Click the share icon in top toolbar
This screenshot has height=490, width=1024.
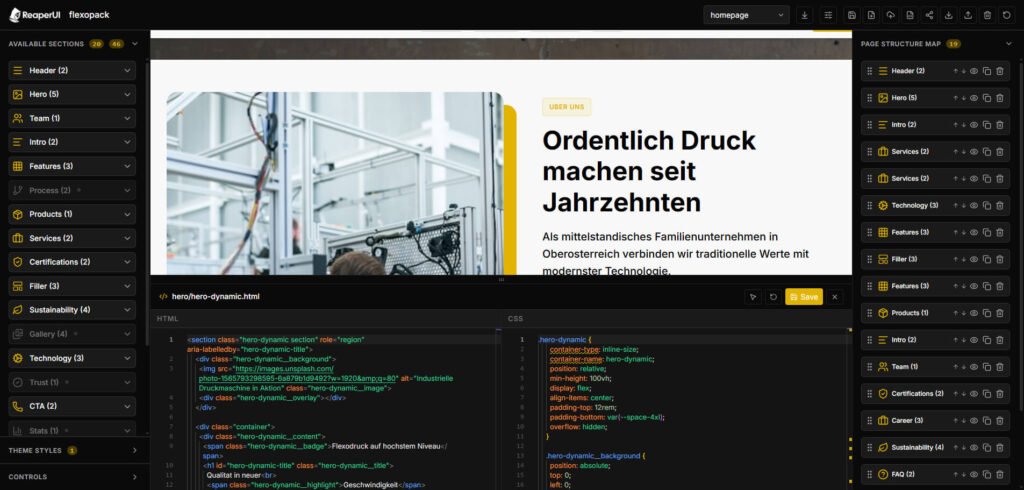point(929,15)
